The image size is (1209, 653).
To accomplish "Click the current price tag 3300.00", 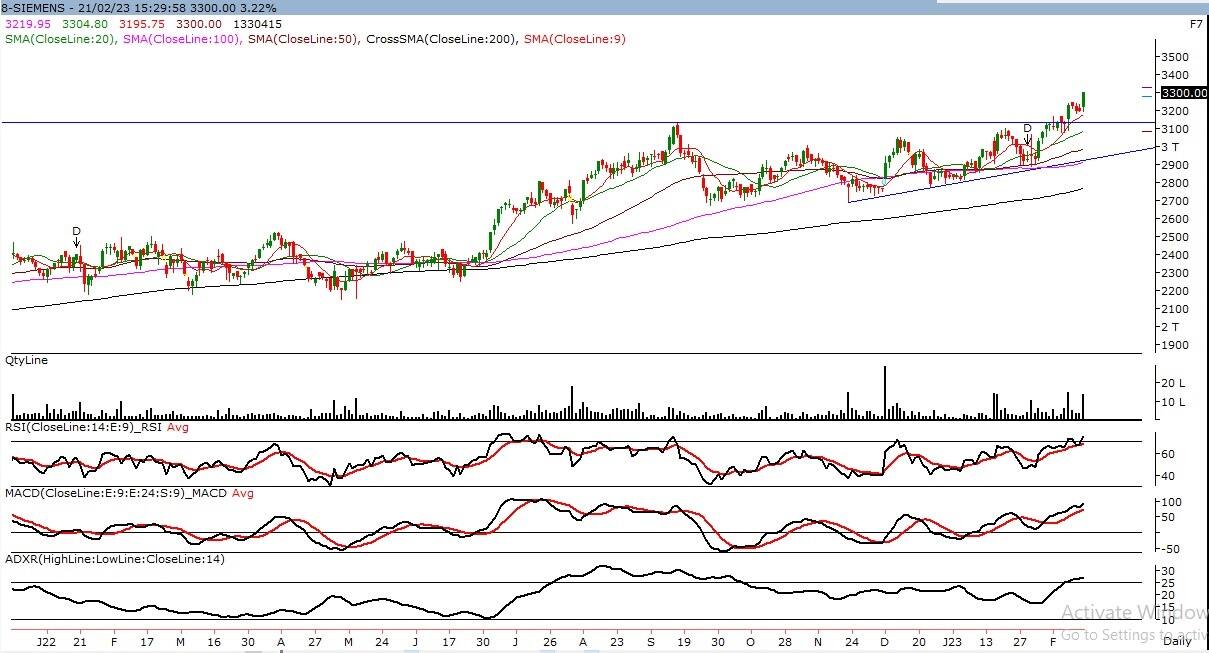I will [x=1182, y=92].
